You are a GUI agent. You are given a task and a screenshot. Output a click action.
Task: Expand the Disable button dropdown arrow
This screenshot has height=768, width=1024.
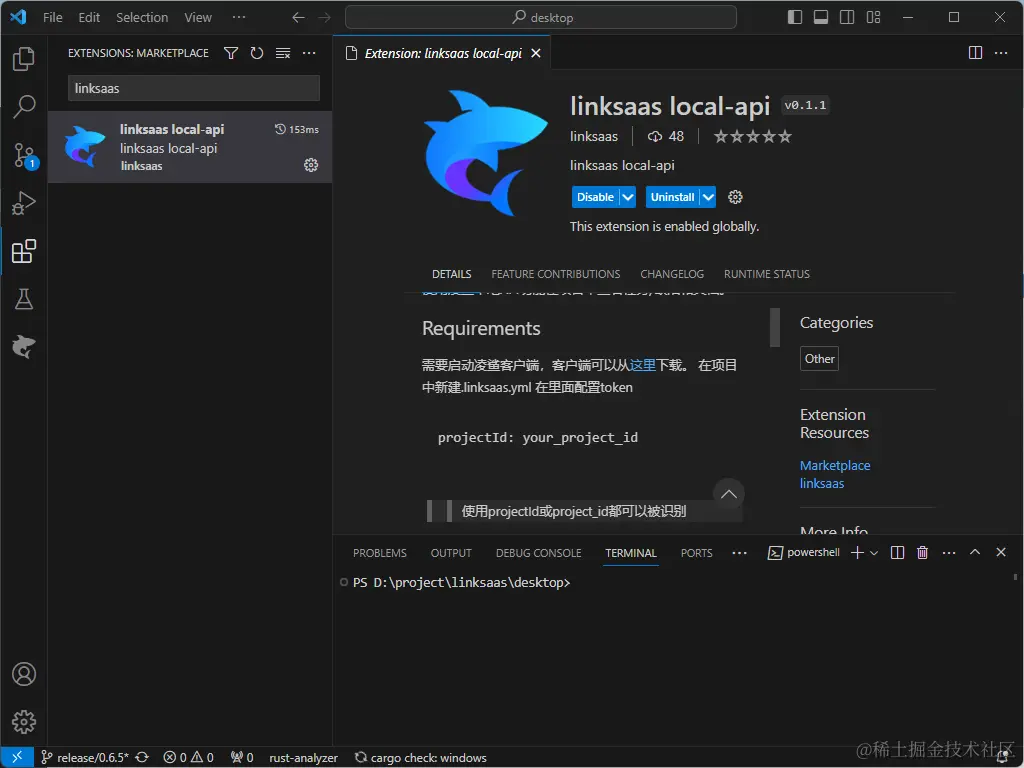coord(628,197)
